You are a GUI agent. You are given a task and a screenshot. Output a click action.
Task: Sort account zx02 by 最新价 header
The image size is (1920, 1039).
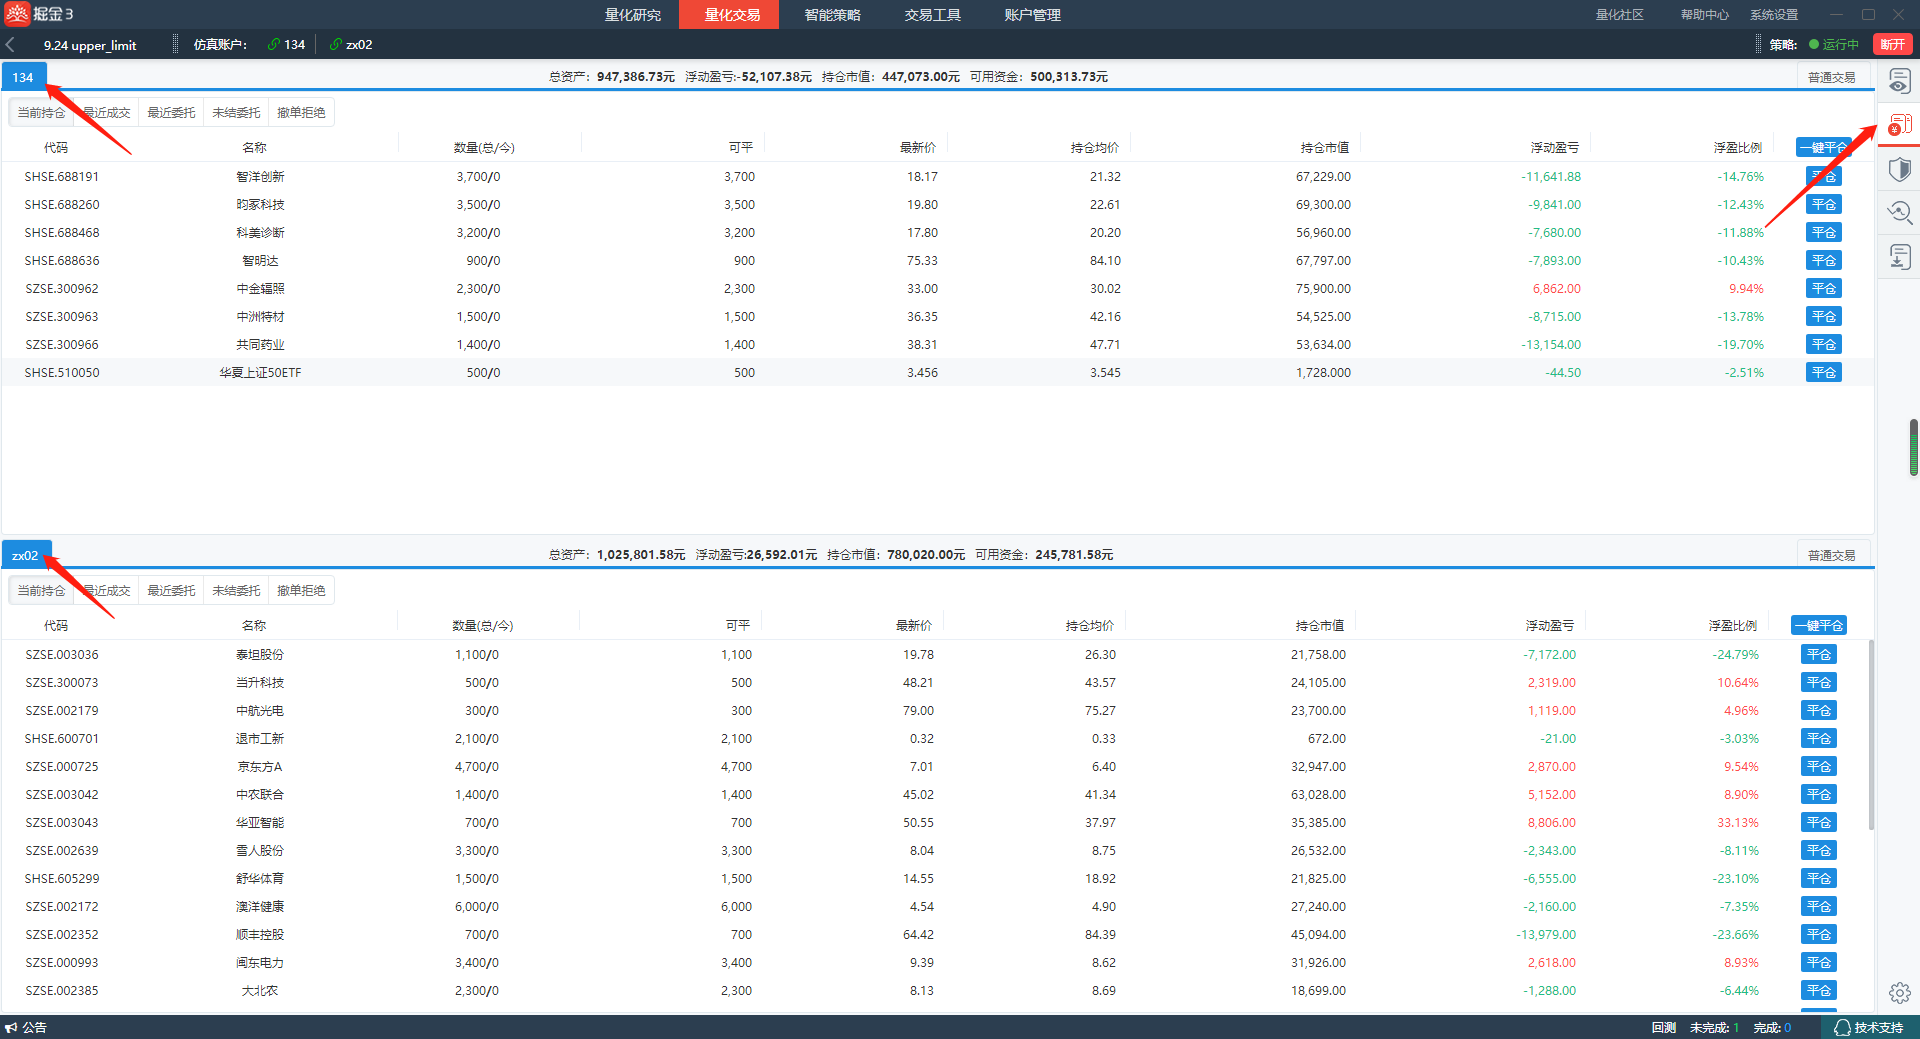(x=913, y=626)
